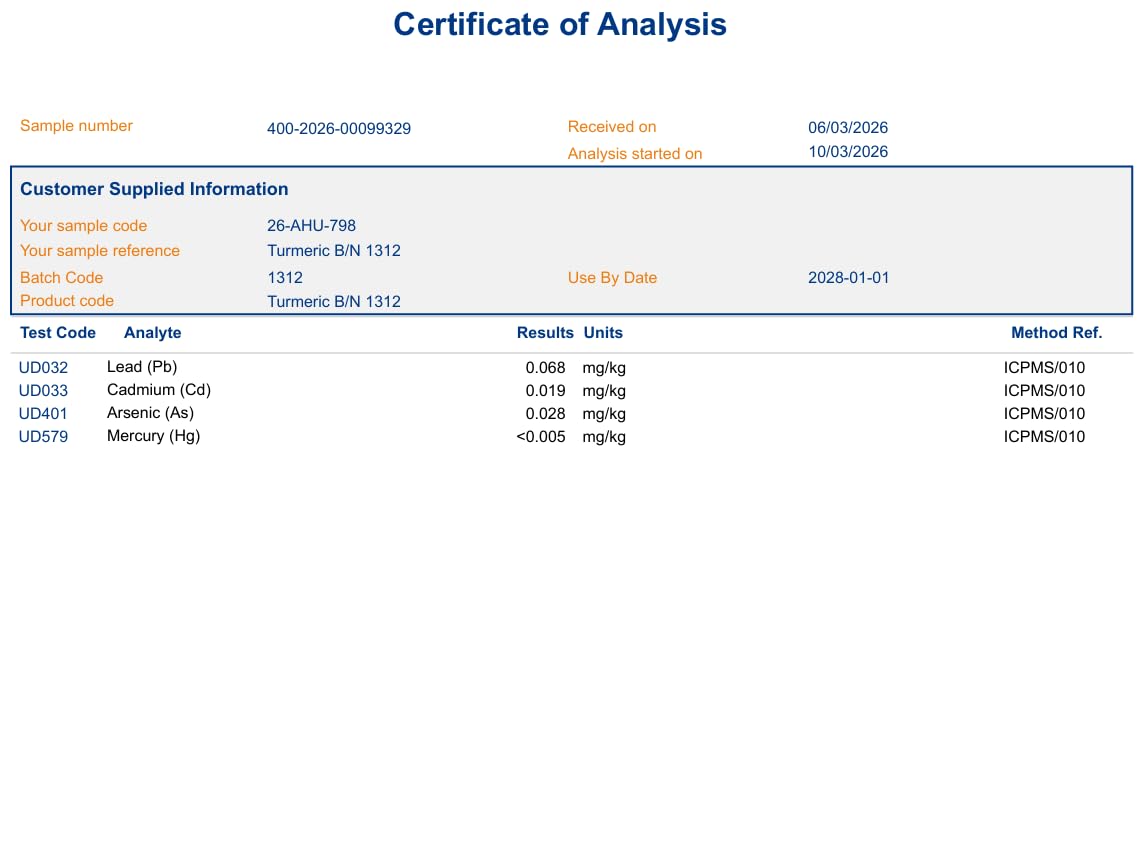The width and height of the screenshot is (1147, 841).
Task: Click the Customer Supplied Information heading
Action: click(154, 189)
